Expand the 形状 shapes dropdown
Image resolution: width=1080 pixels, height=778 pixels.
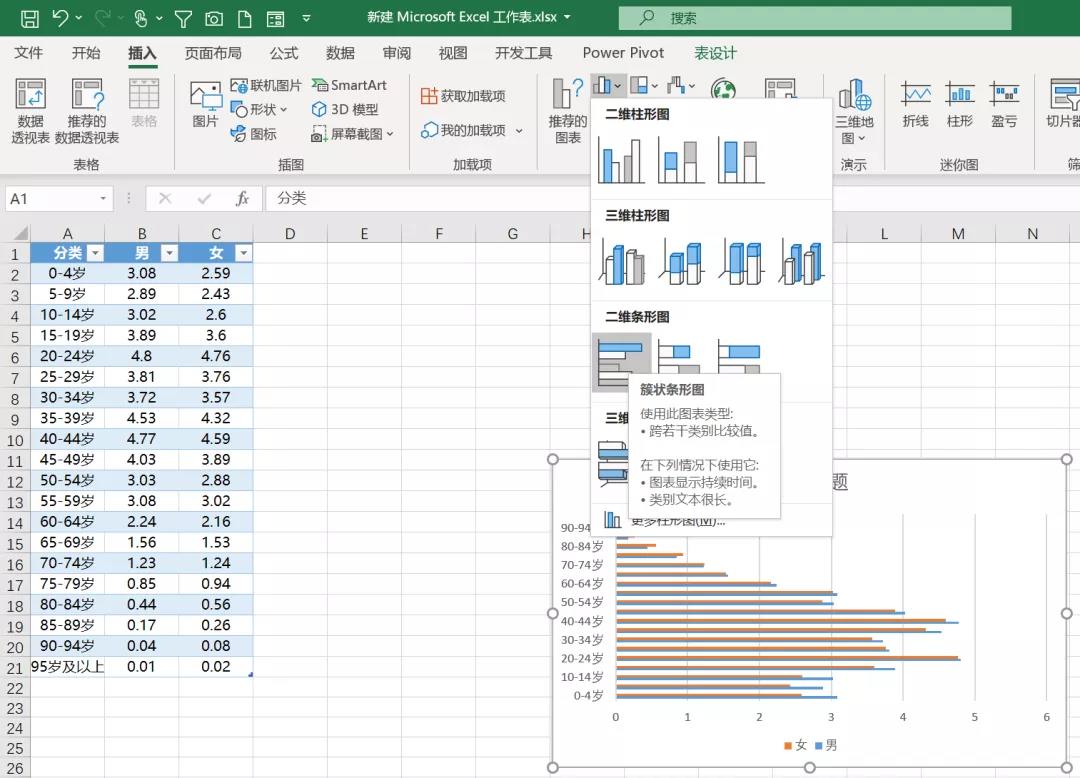tap(260, 109)
